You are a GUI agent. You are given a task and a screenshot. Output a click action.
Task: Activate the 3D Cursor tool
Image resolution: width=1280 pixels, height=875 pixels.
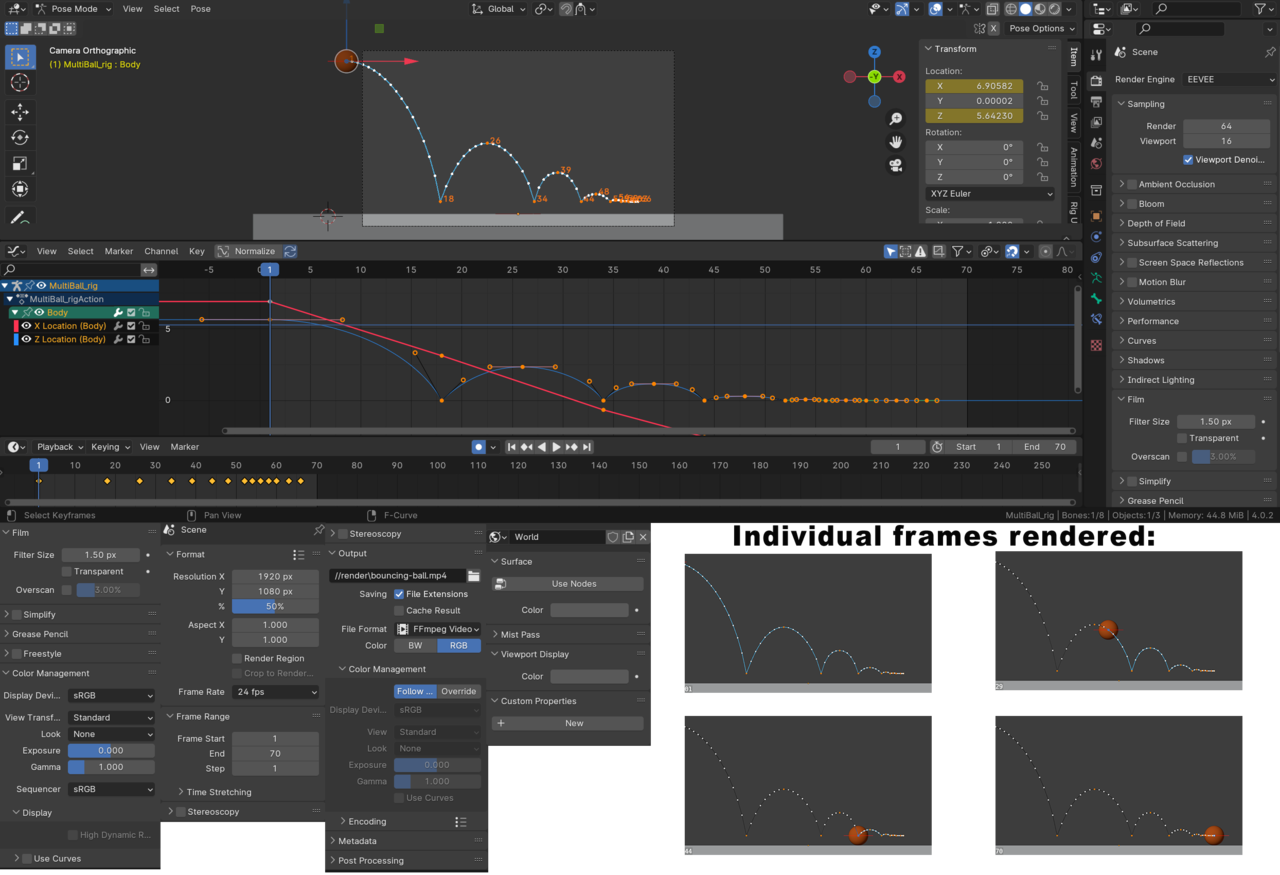click(20, 83)
